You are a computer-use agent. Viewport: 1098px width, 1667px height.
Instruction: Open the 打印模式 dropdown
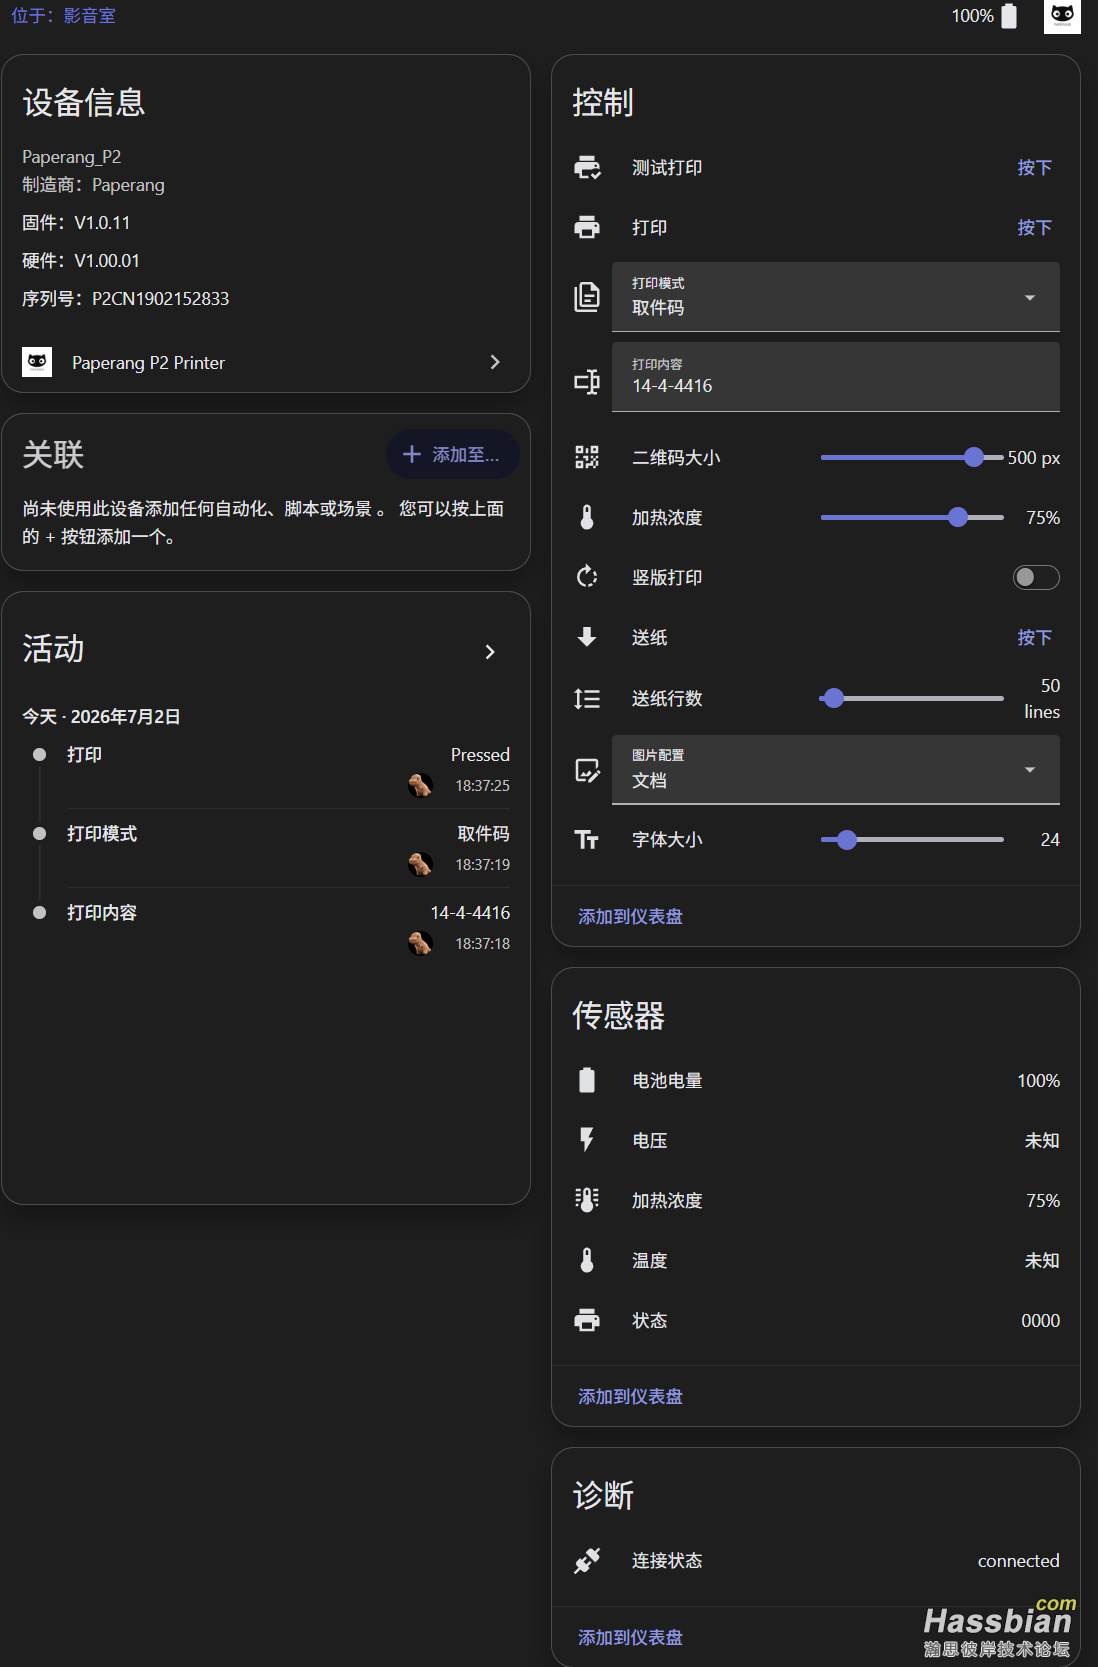pos(836,297)
